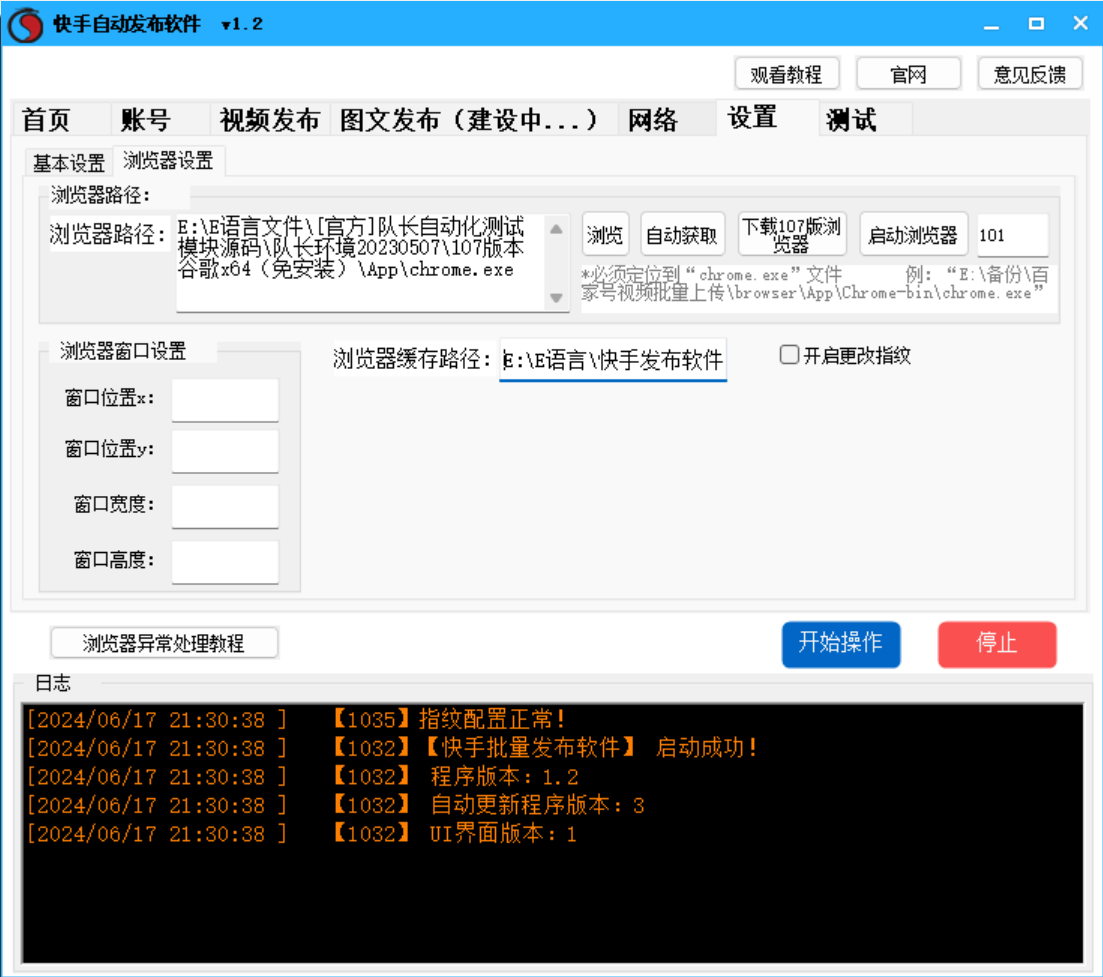The height and width of the screenshot is (977, 1103).
Task: Click the log line UI界面版本：1
Action: pos(302,834)
